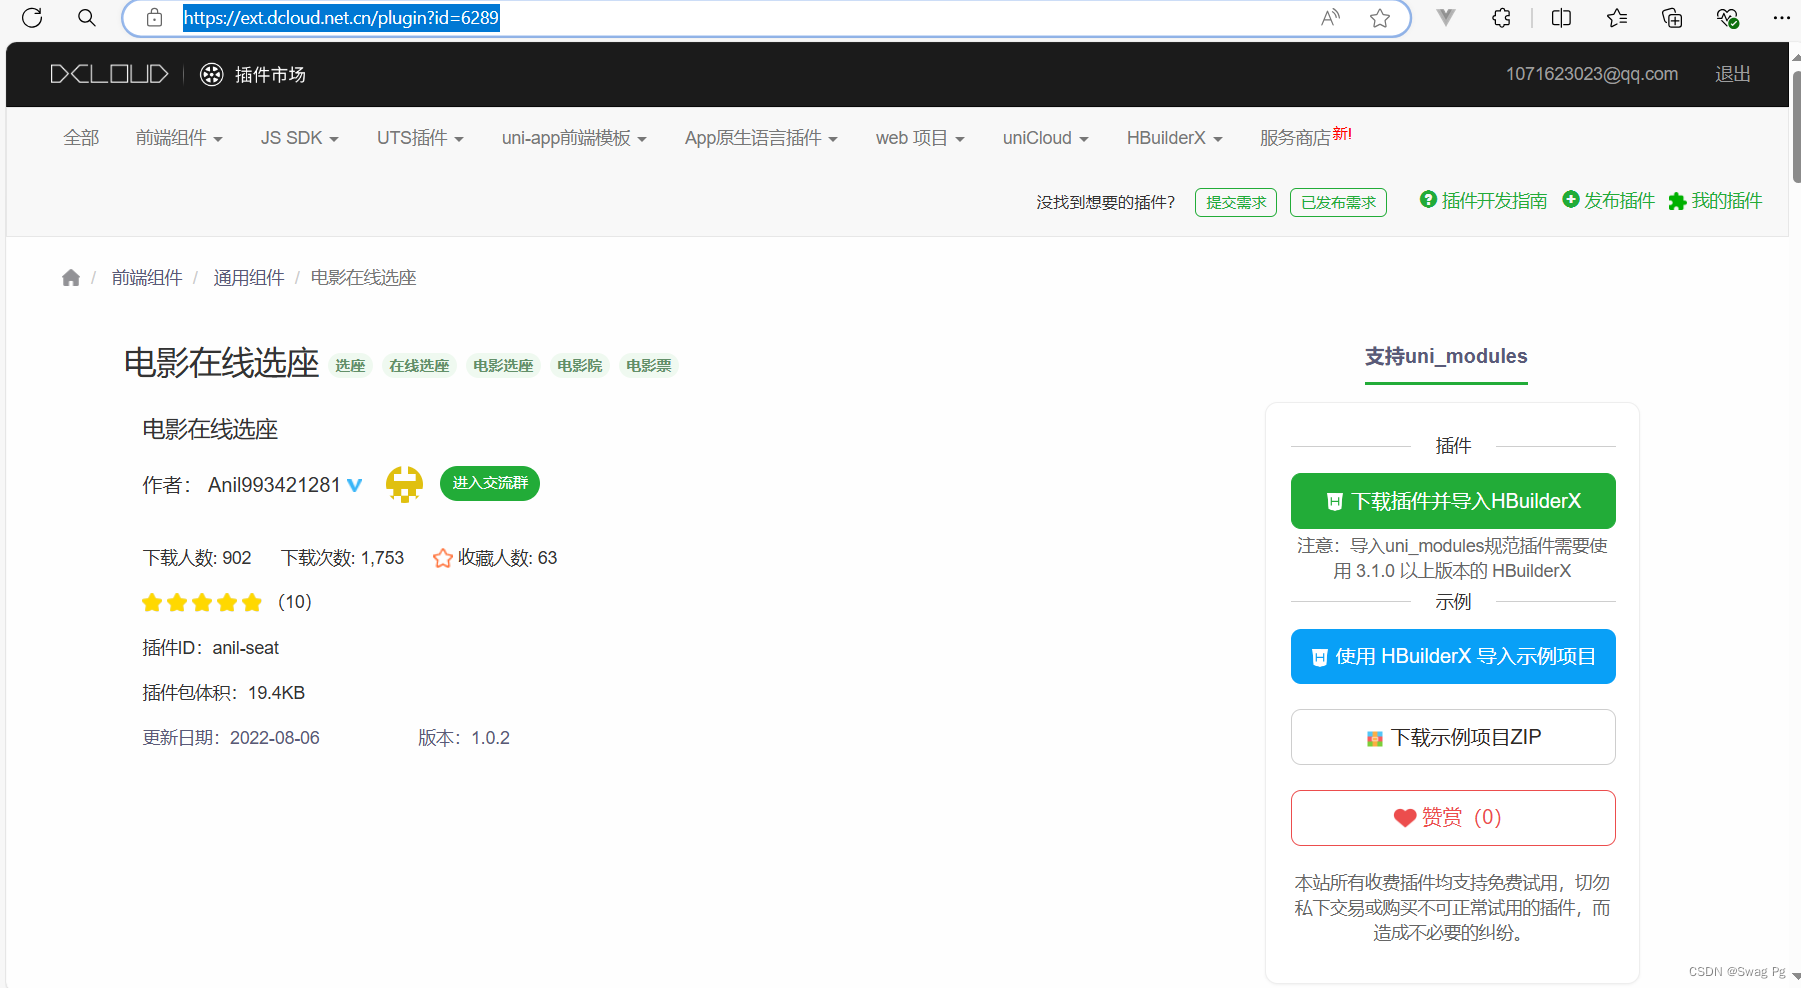Go to home via breadcrumb house icon
The height and width of the screenshot is (988, 1801).
pyautogui.click(x=71, y=278)
